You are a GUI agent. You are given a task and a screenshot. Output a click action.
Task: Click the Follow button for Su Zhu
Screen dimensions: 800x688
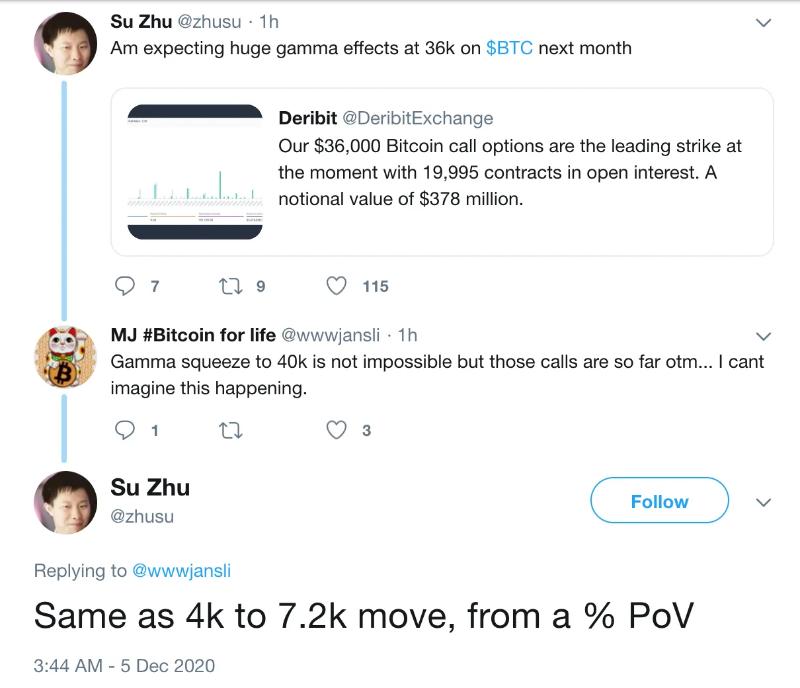coord(659,501)
